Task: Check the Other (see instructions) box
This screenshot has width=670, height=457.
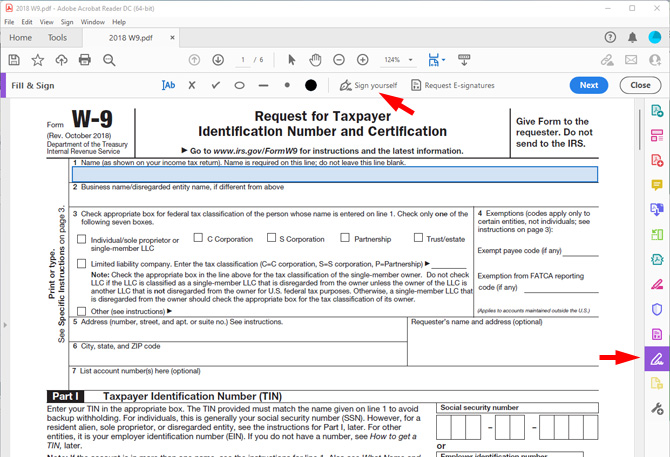Action: (x=82, y=311)
